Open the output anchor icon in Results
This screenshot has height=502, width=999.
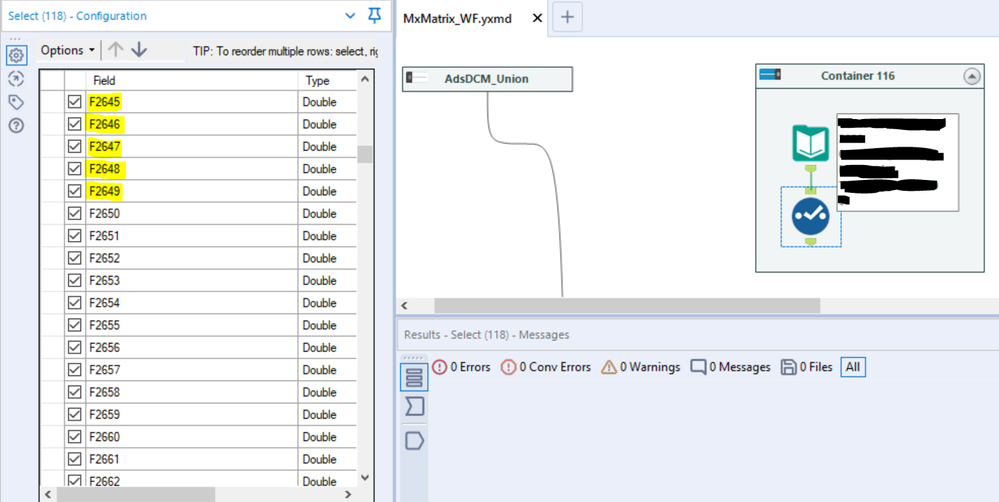(414, 441)
